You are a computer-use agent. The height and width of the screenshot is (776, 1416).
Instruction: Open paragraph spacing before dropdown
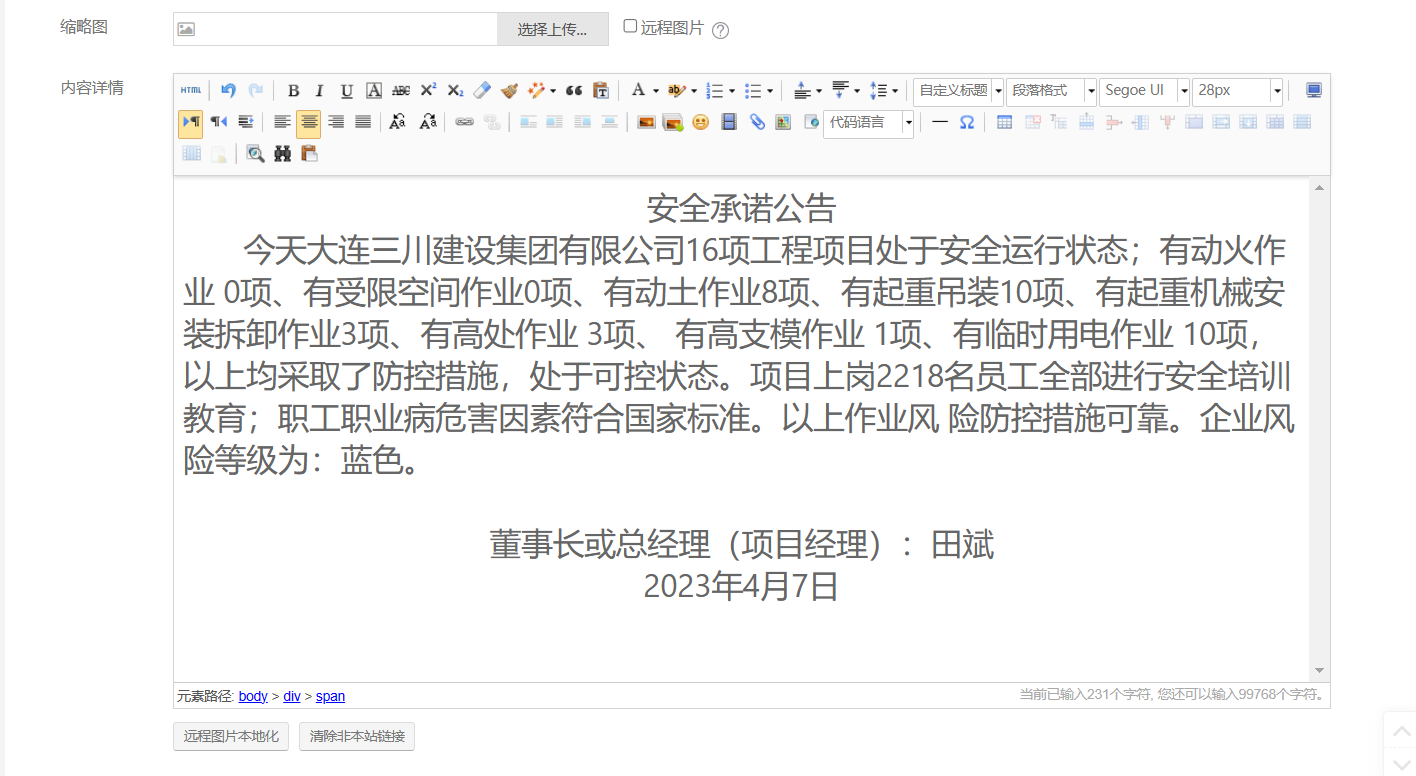coord(820,91)
